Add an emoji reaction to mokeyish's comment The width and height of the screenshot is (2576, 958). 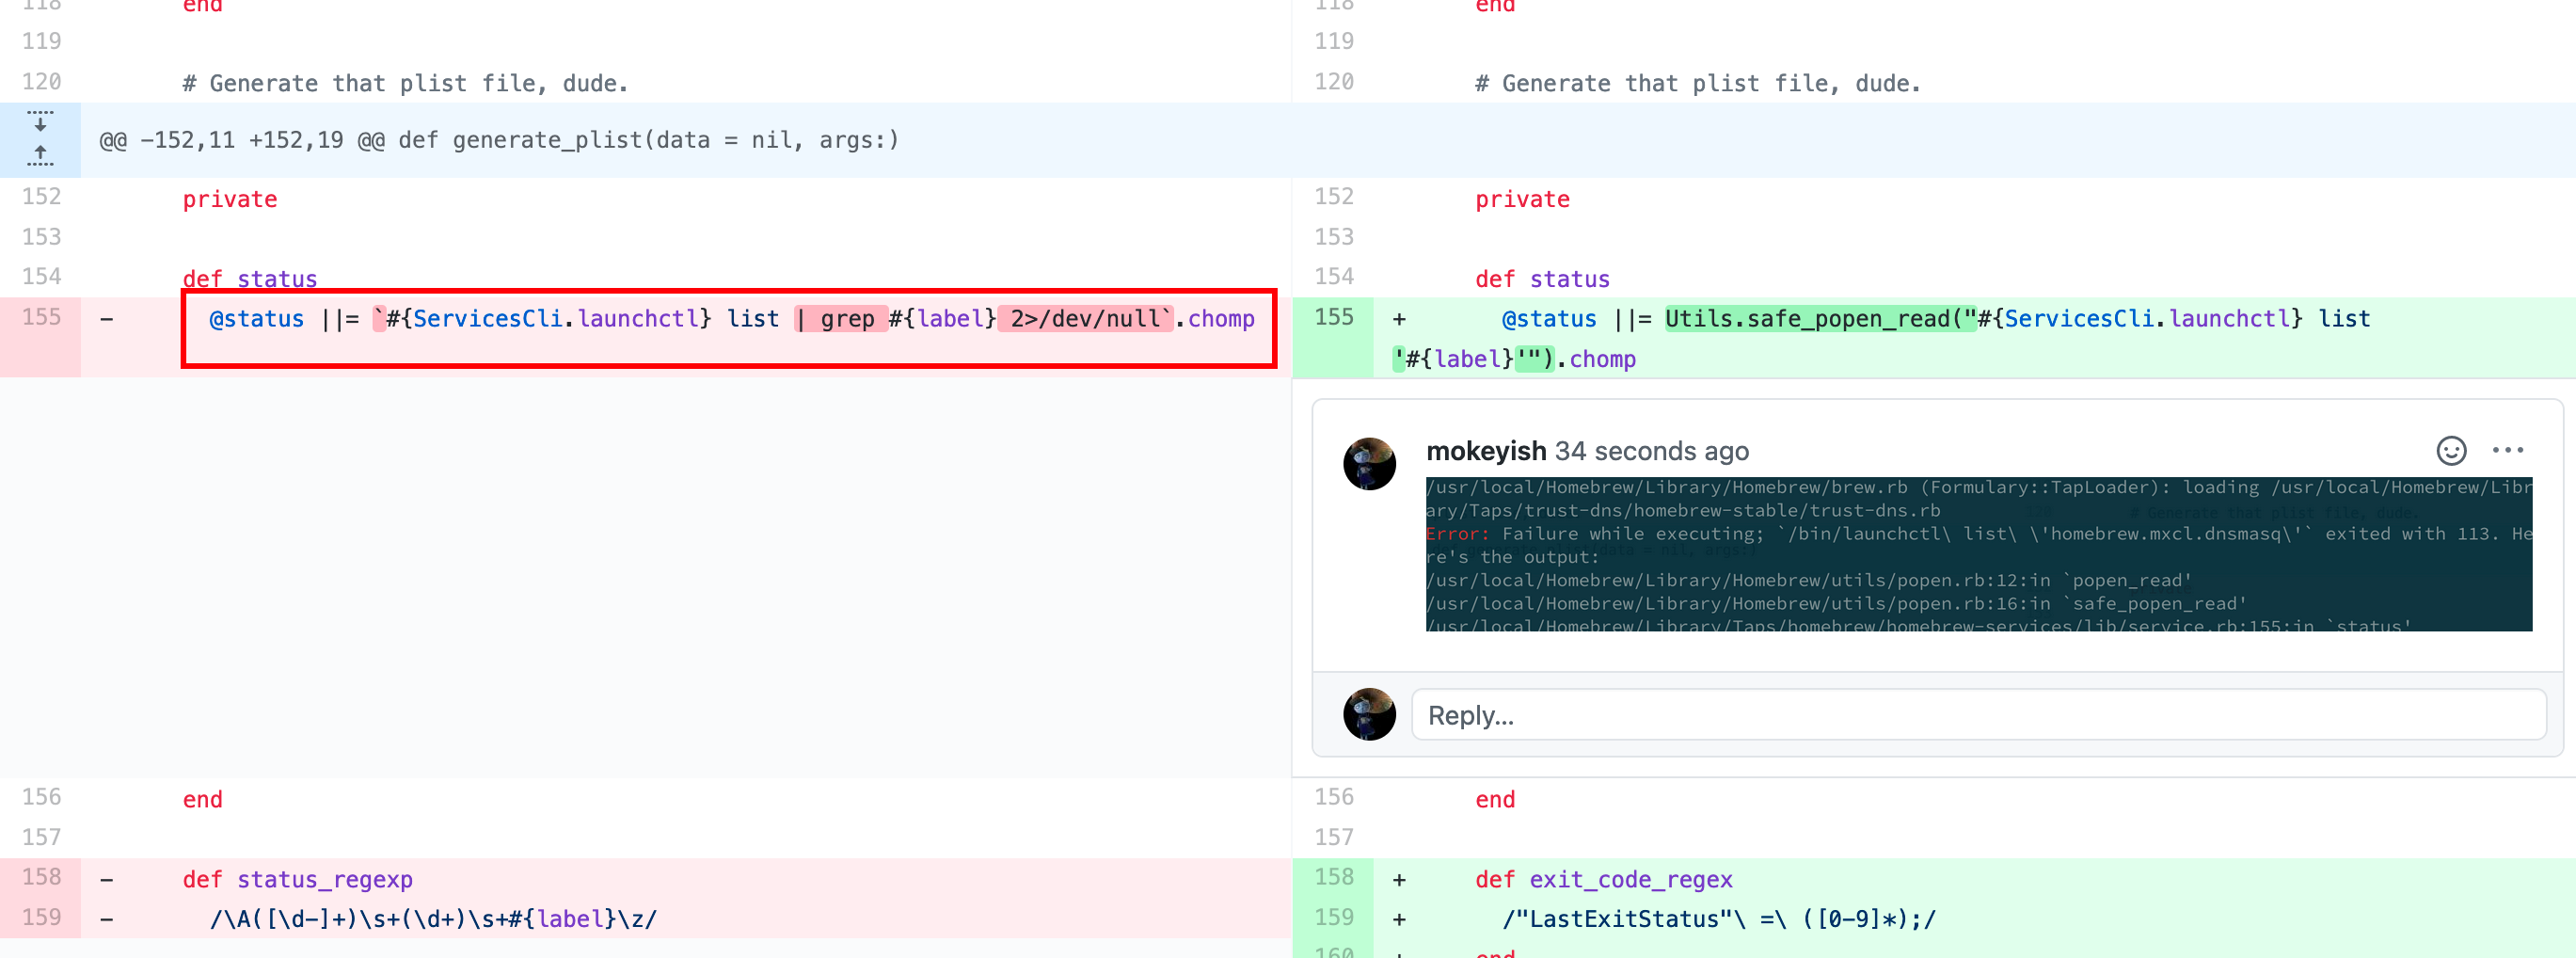point(2452,451)
